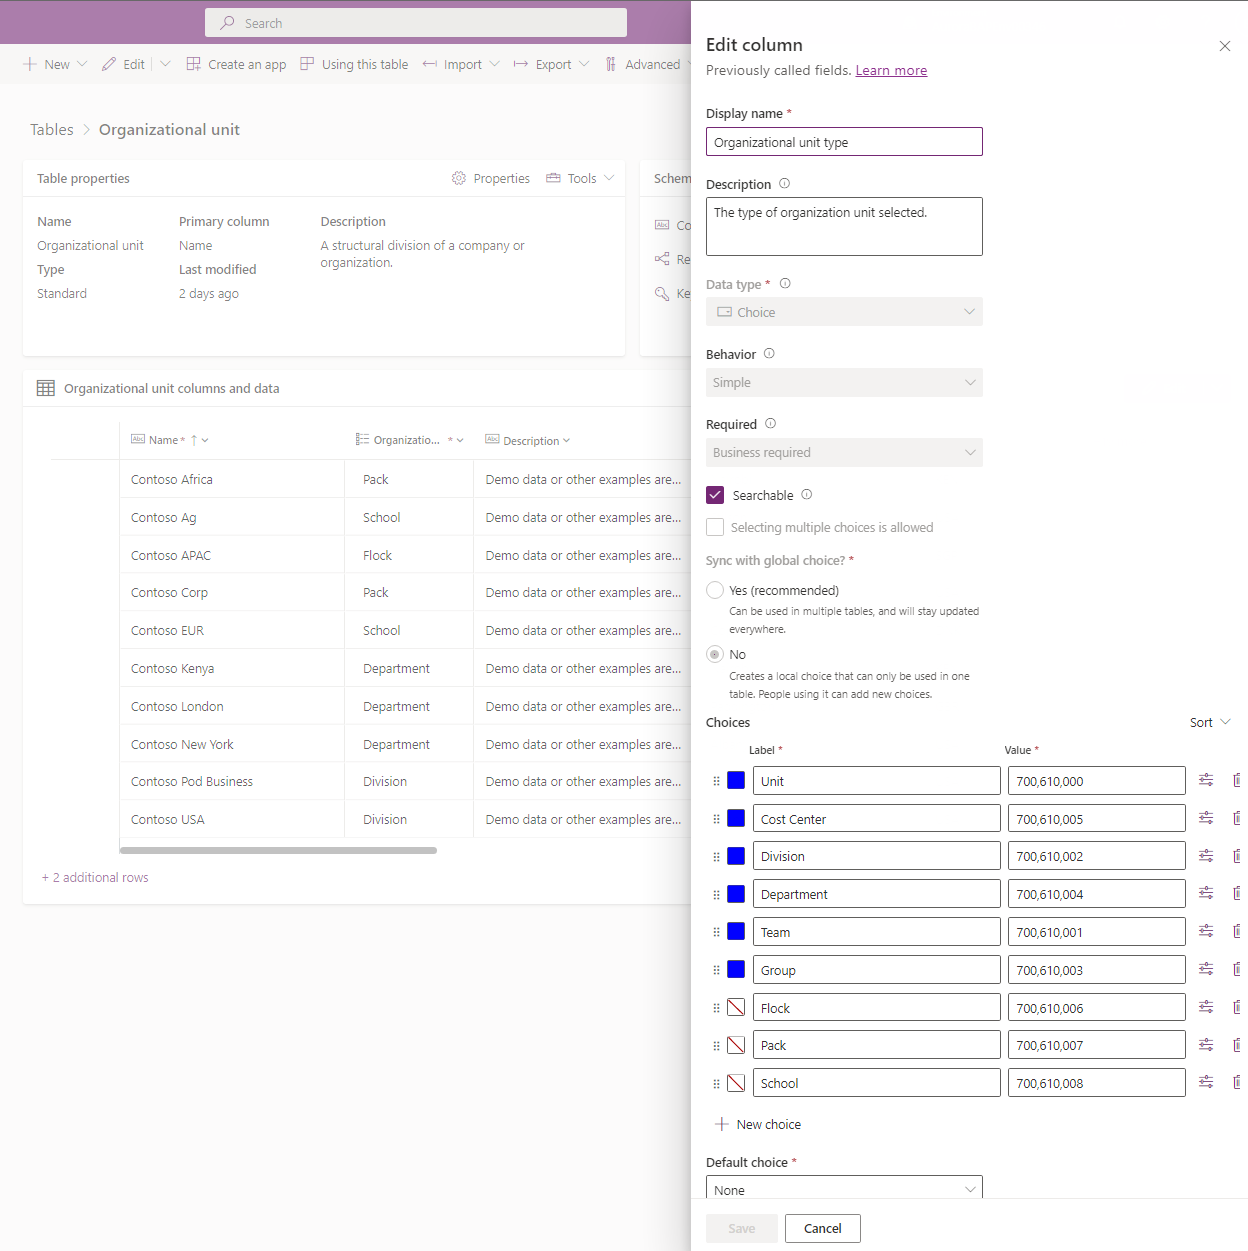
Task: Uncheck the Searchable checkbox
Action: (715, 495)
